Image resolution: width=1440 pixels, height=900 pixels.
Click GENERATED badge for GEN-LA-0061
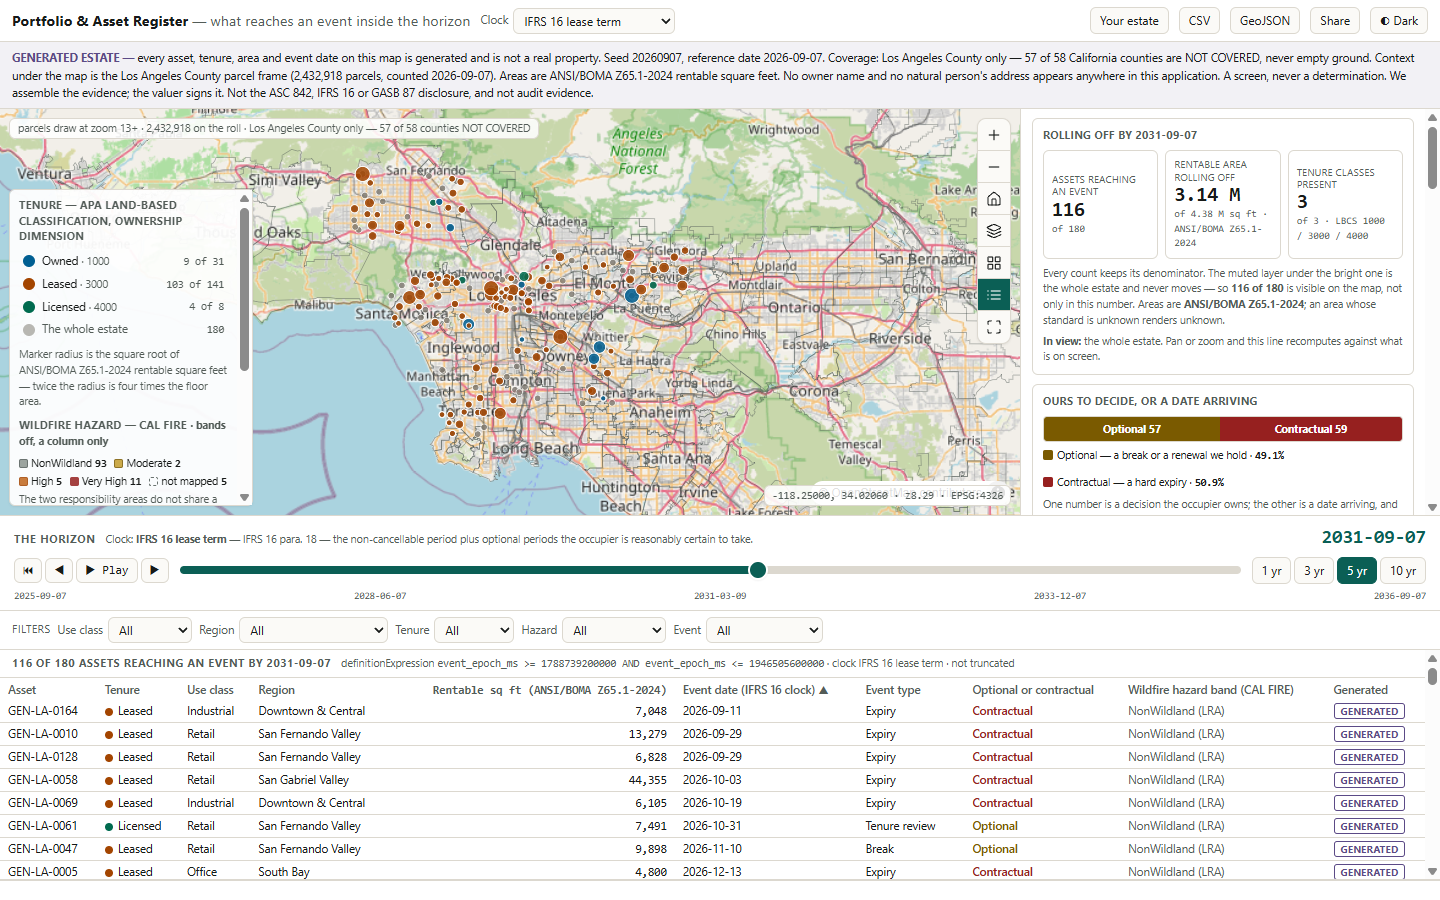(x=1369, y=826)
